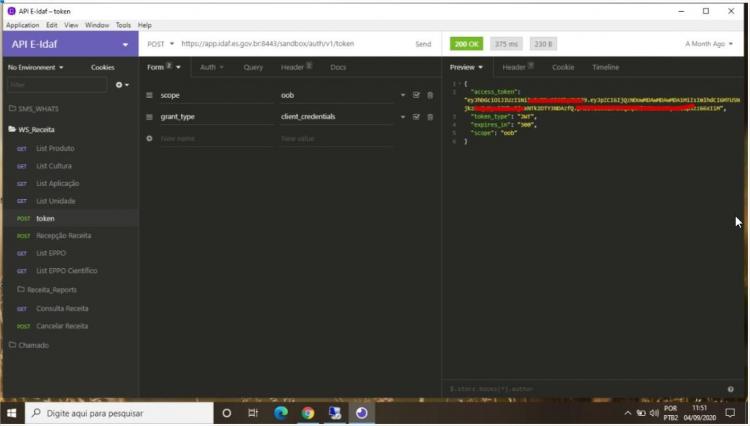Image resolution: width=750 pixels, height=426 pixels.
Task: Click drag handle icon of scope row
Action: [149, 95]
